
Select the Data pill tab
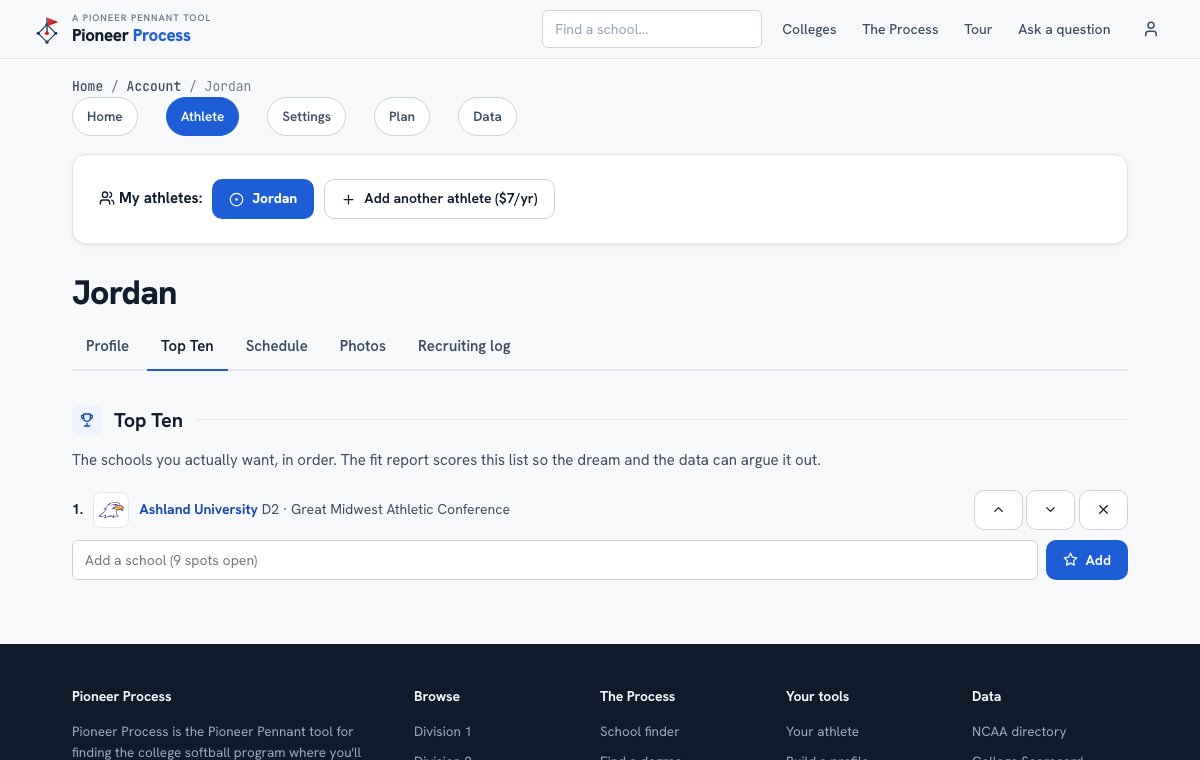(x=487, y=116)
